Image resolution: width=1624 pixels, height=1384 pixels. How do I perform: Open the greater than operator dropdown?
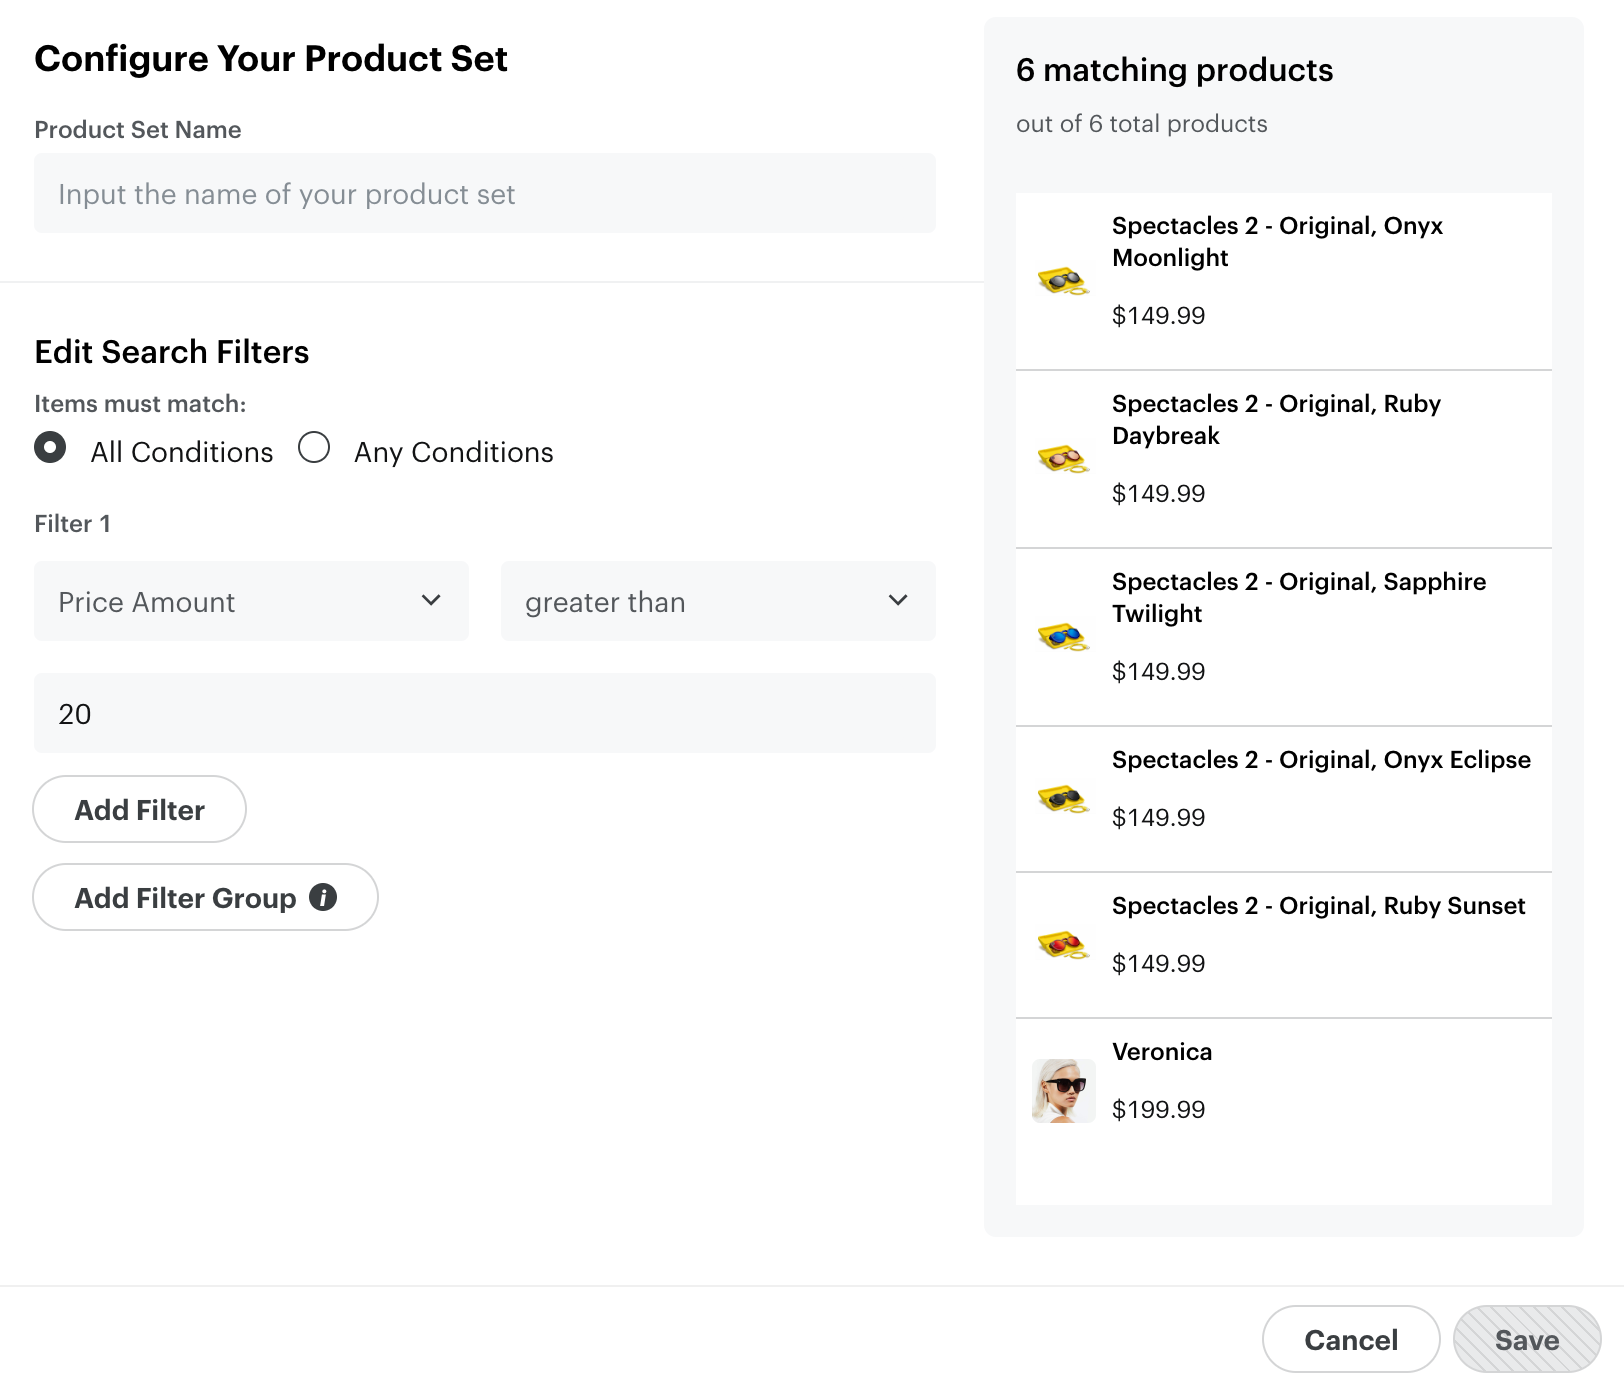[716, 601]
